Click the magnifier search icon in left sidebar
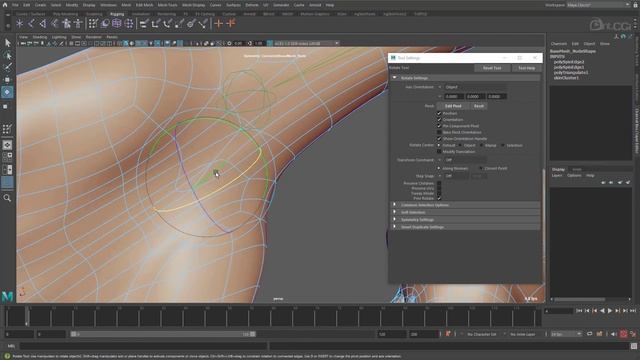 click(x=7, y=198)
